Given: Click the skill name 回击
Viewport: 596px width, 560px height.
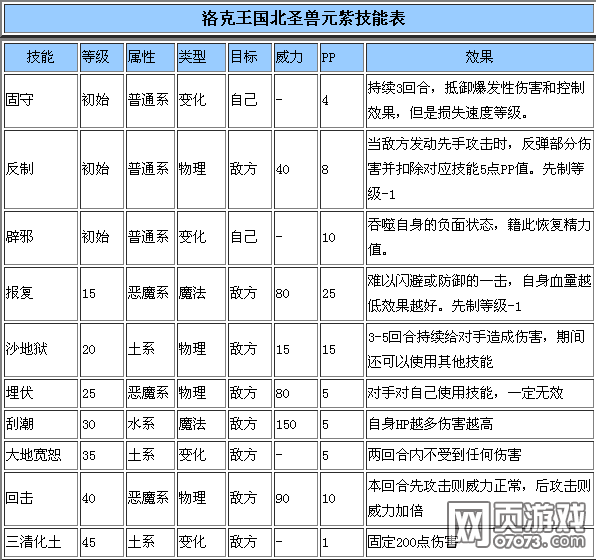Looking at the screenshot, I should pyautogui.click(x=19, y=498).
